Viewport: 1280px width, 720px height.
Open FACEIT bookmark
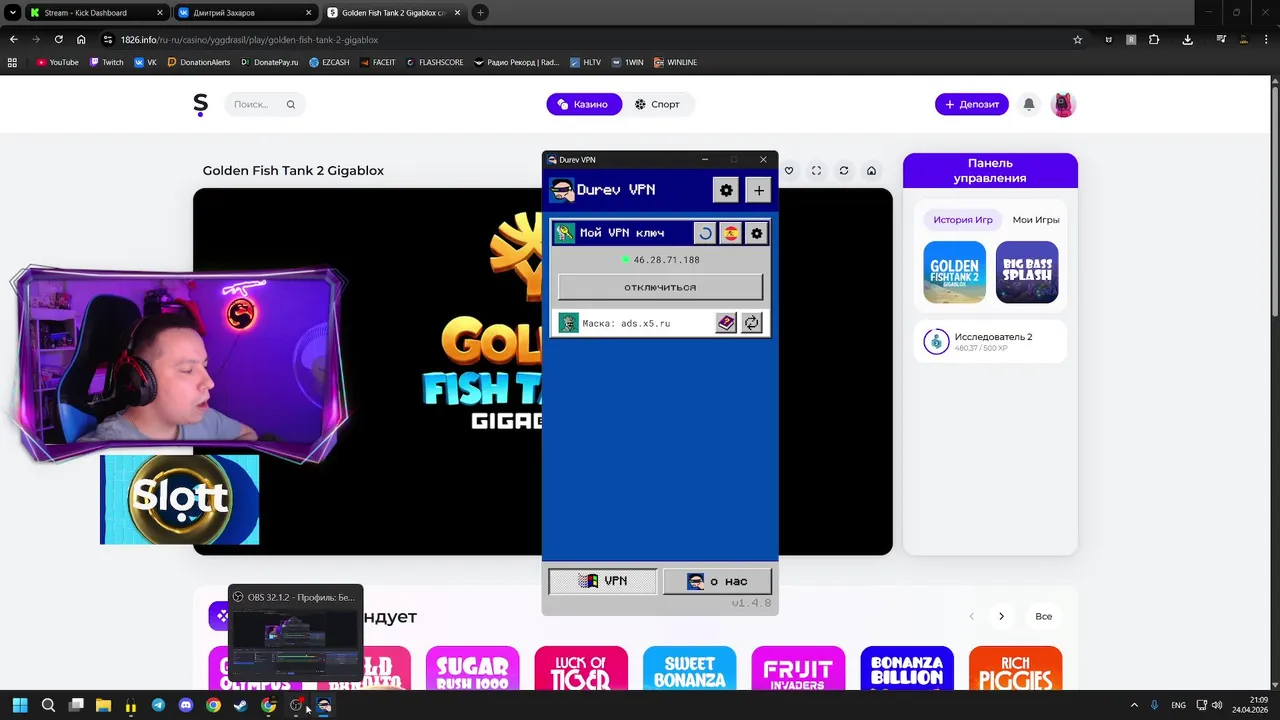pyautogui.click(x=377, y=62)
